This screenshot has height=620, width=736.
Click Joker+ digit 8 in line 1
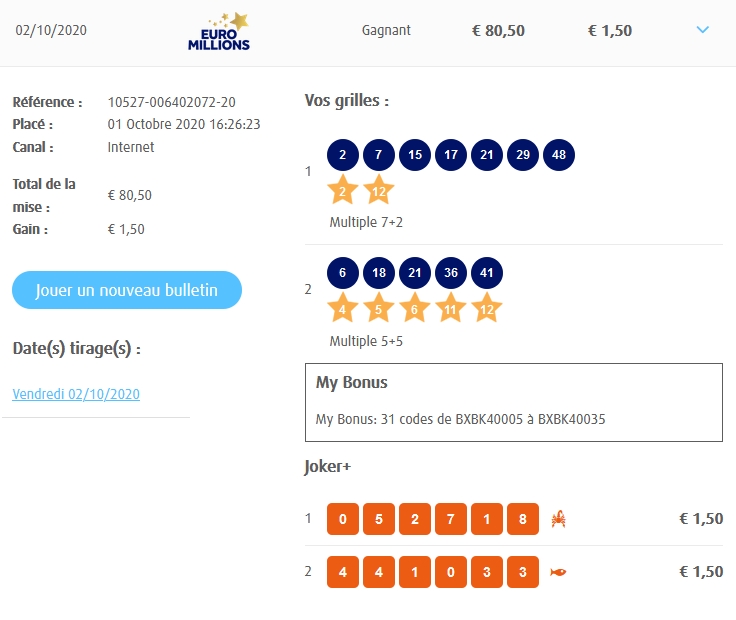click(x=523, y=519)
